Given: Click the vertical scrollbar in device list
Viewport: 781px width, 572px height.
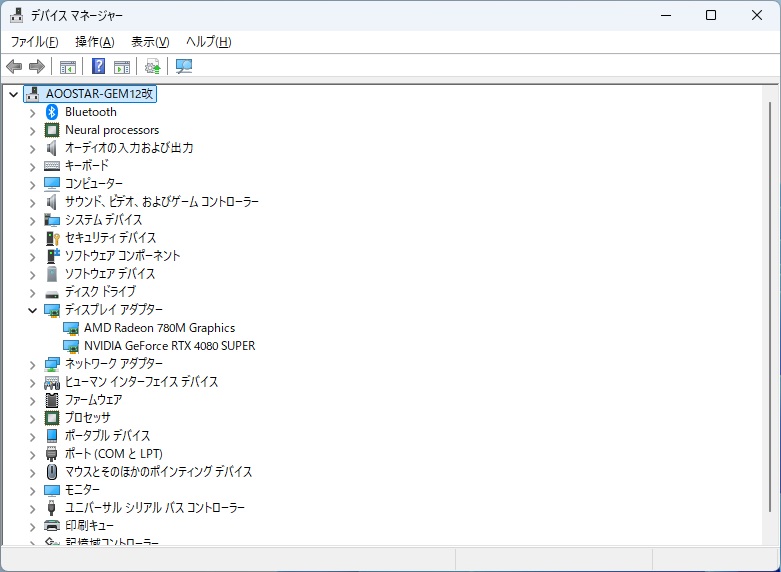Looking at the screenshot, I should pos(769,300).
